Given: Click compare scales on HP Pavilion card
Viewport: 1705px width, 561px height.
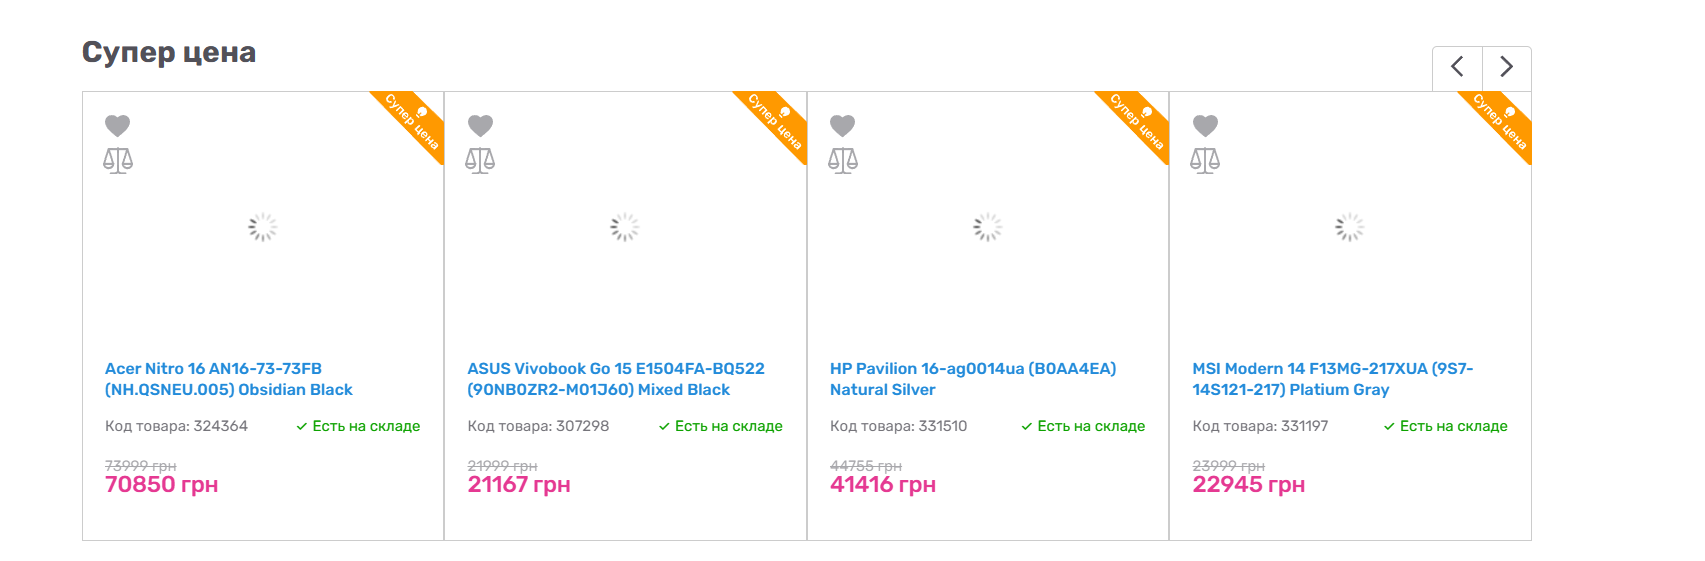Looking at the screenshot, I should coord(843,160).
